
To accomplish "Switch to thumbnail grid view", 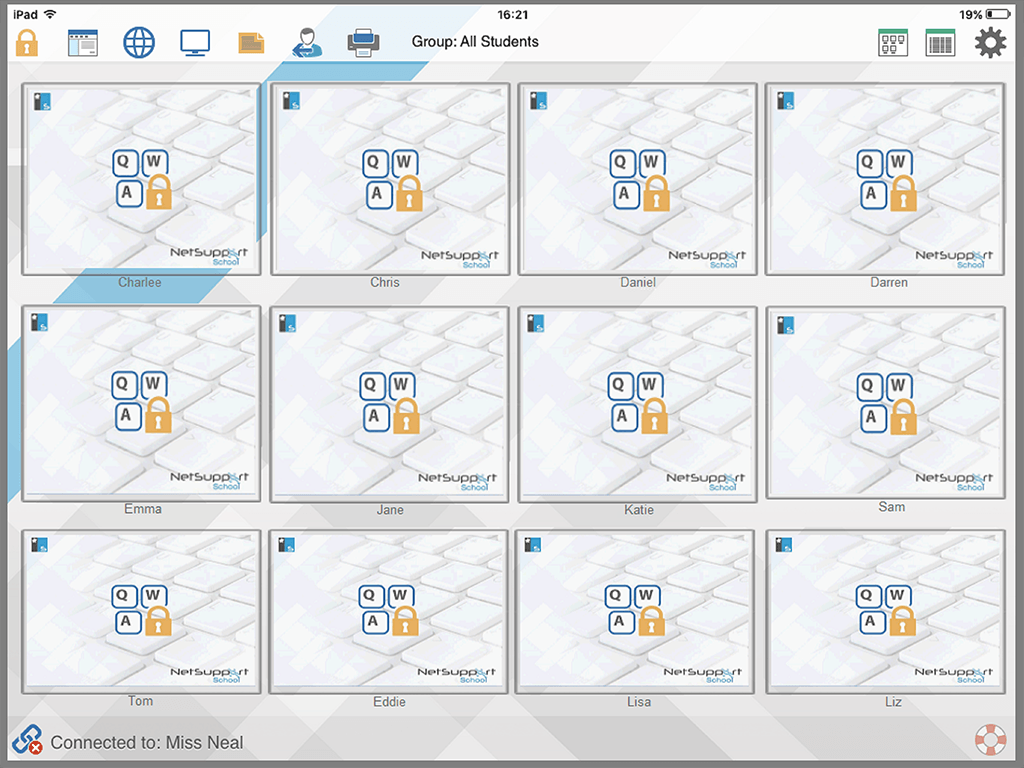I will click(892, 42).
